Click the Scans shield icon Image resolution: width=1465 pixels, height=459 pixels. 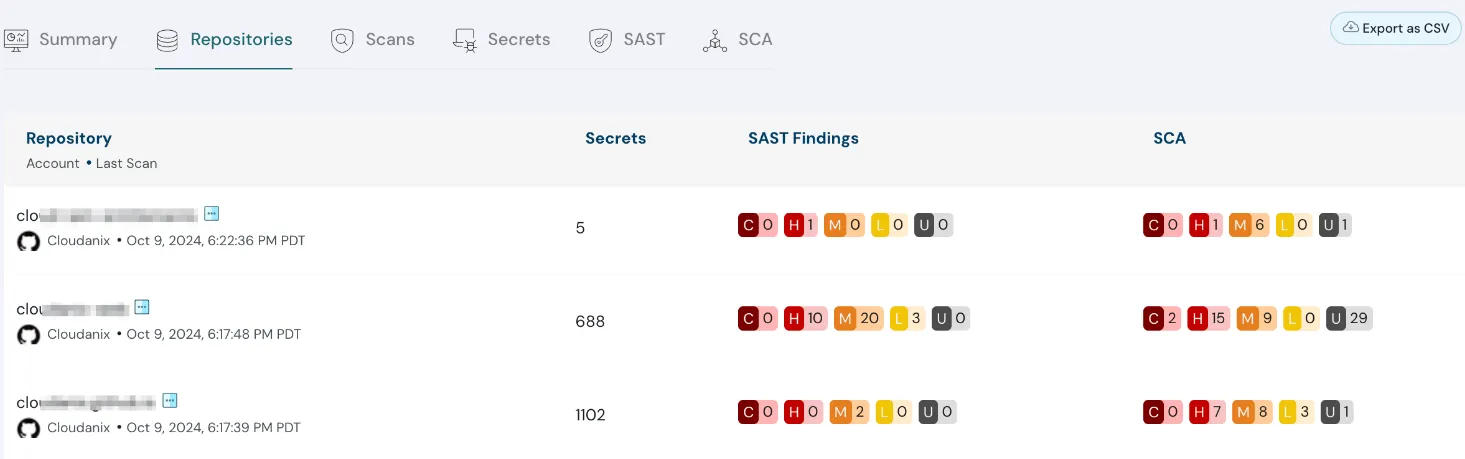pyautogui.click(x=343, y=41)
